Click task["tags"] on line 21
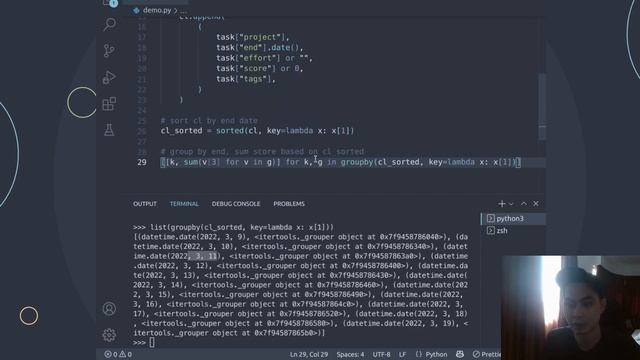 tap(246, 79)
